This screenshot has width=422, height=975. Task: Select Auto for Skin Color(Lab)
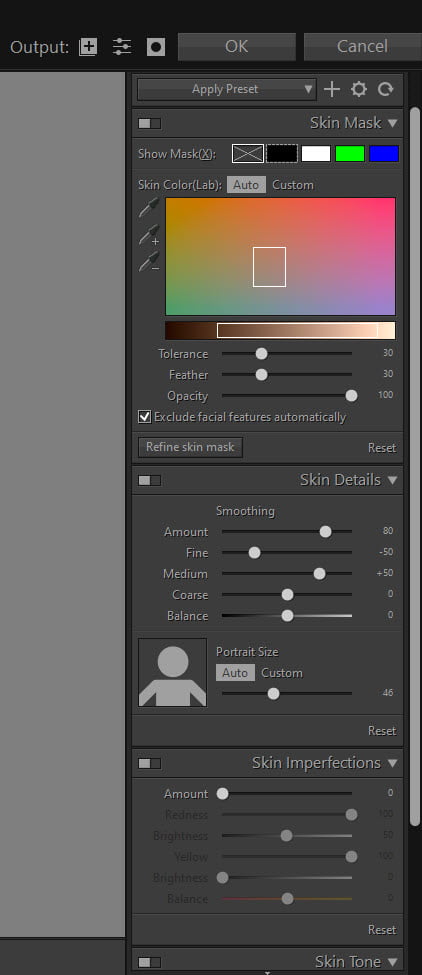click(246, 185)
